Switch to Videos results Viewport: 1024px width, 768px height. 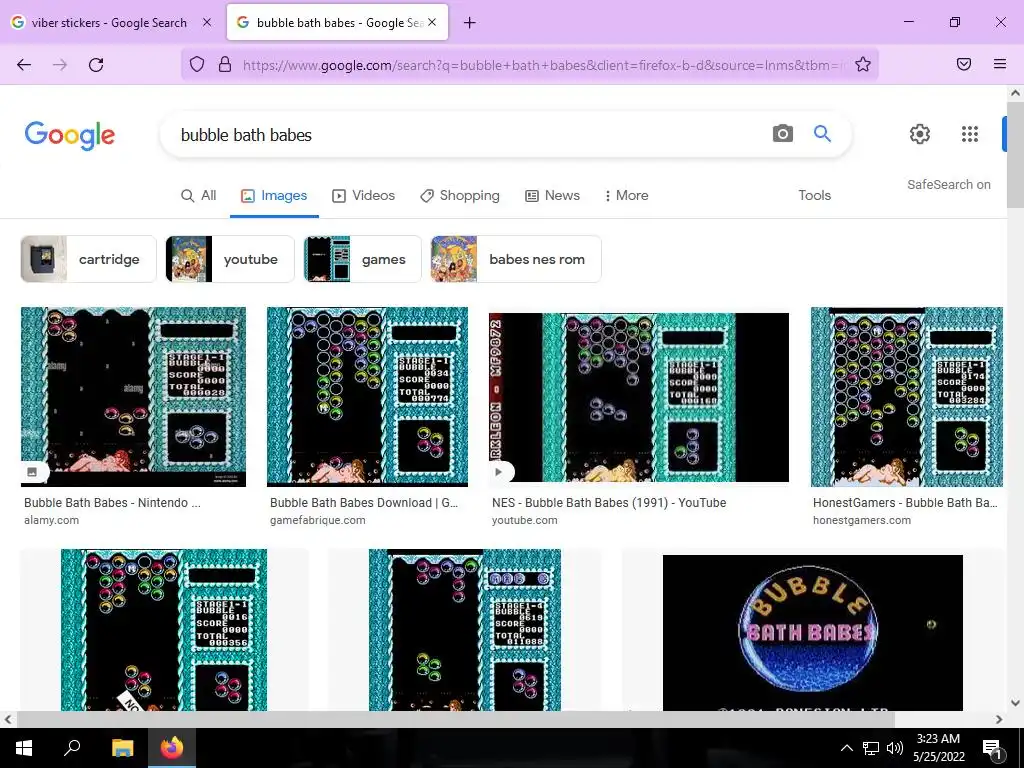(x=364, y=195)
